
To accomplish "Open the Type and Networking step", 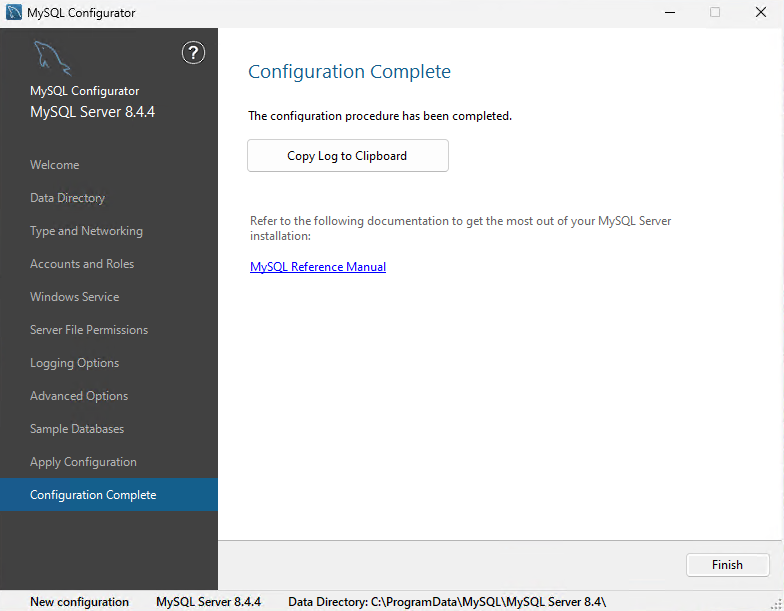I will pyautogui.click(x=86, y=231).
